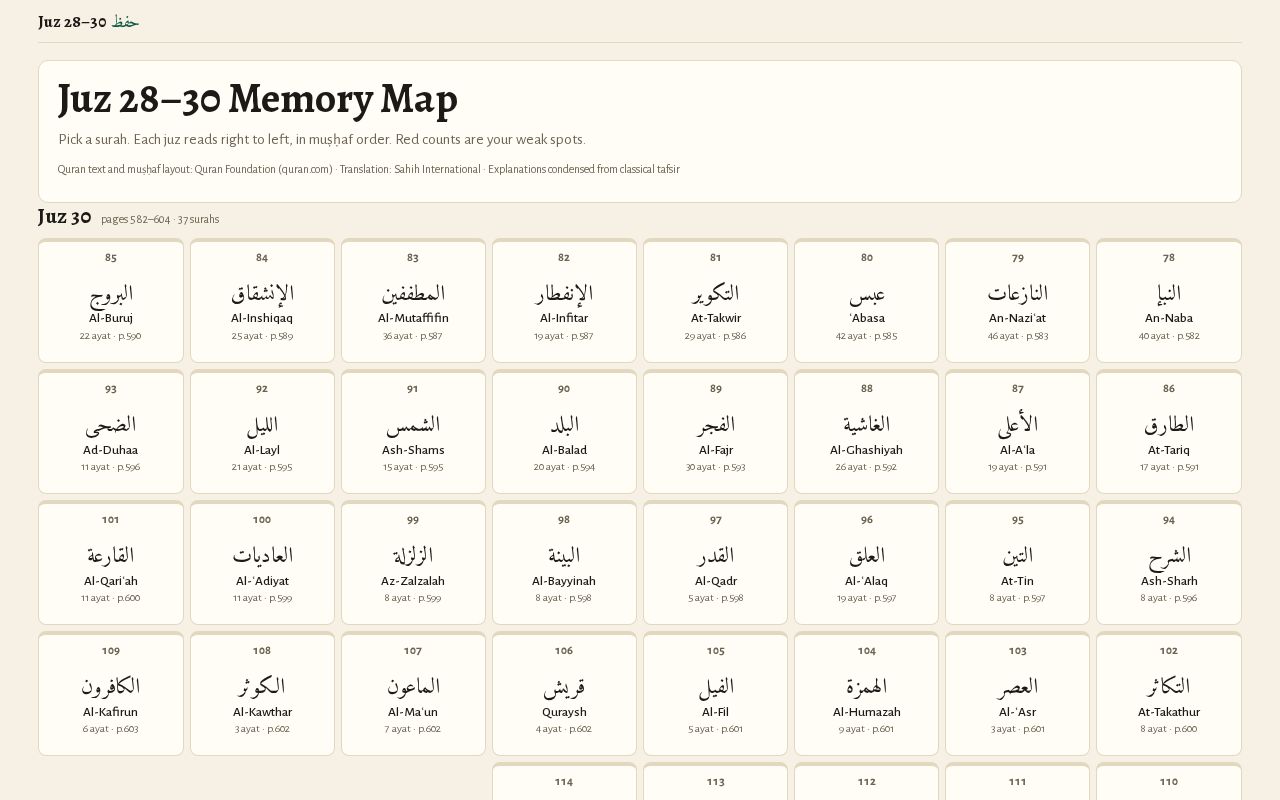Select the At-Tin surah card
The image size is (1280, 800).
(1017, 562)
